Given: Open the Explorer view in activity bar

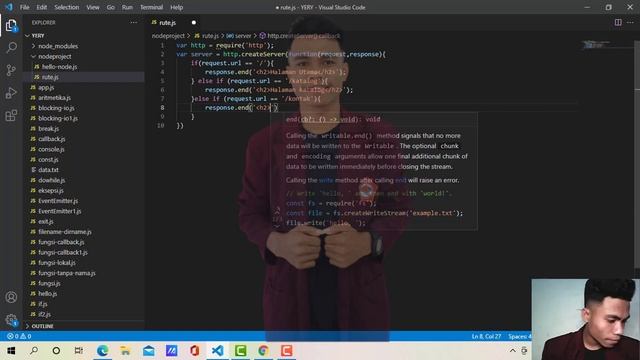Looking at the screenshot, I should click(11, 26).
